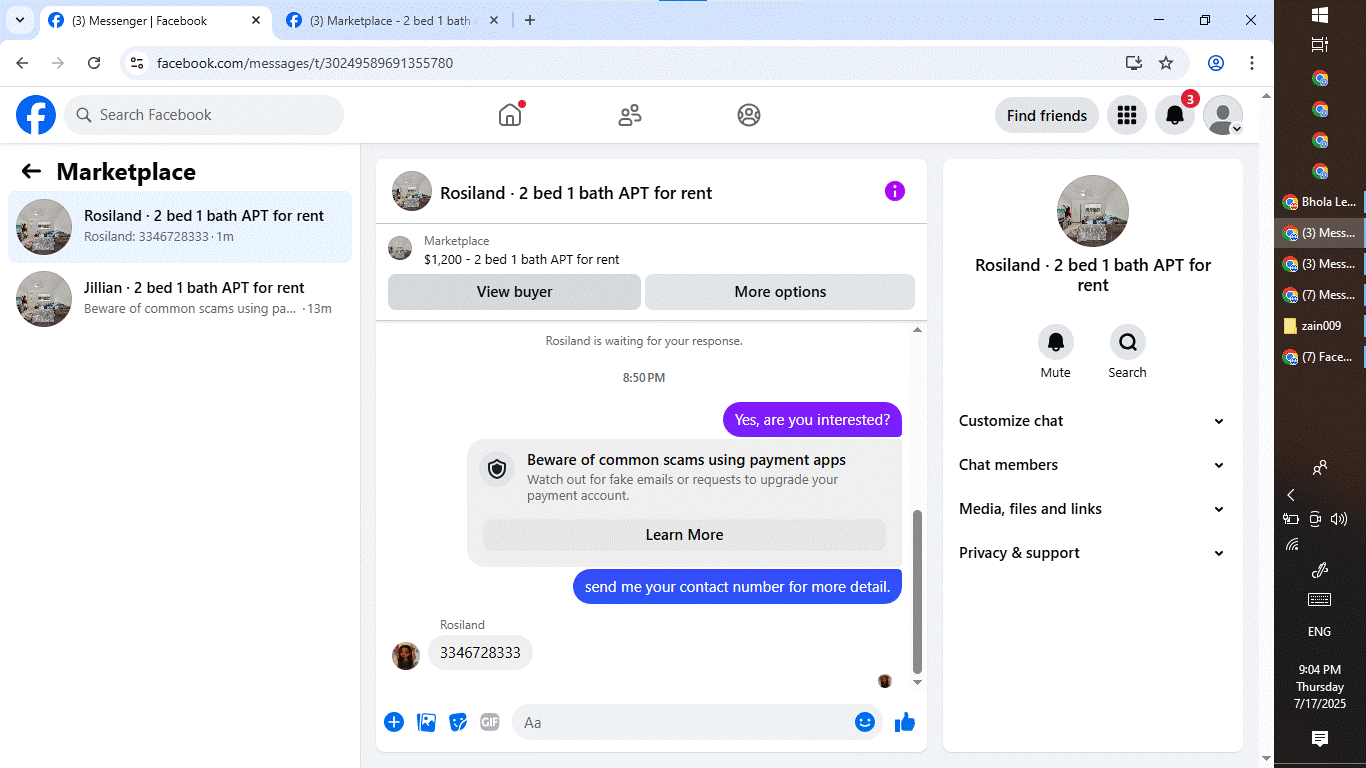The image size is (1366, 768).
Task: Close the Marketplace browser tab
Action: pos(494,20)
